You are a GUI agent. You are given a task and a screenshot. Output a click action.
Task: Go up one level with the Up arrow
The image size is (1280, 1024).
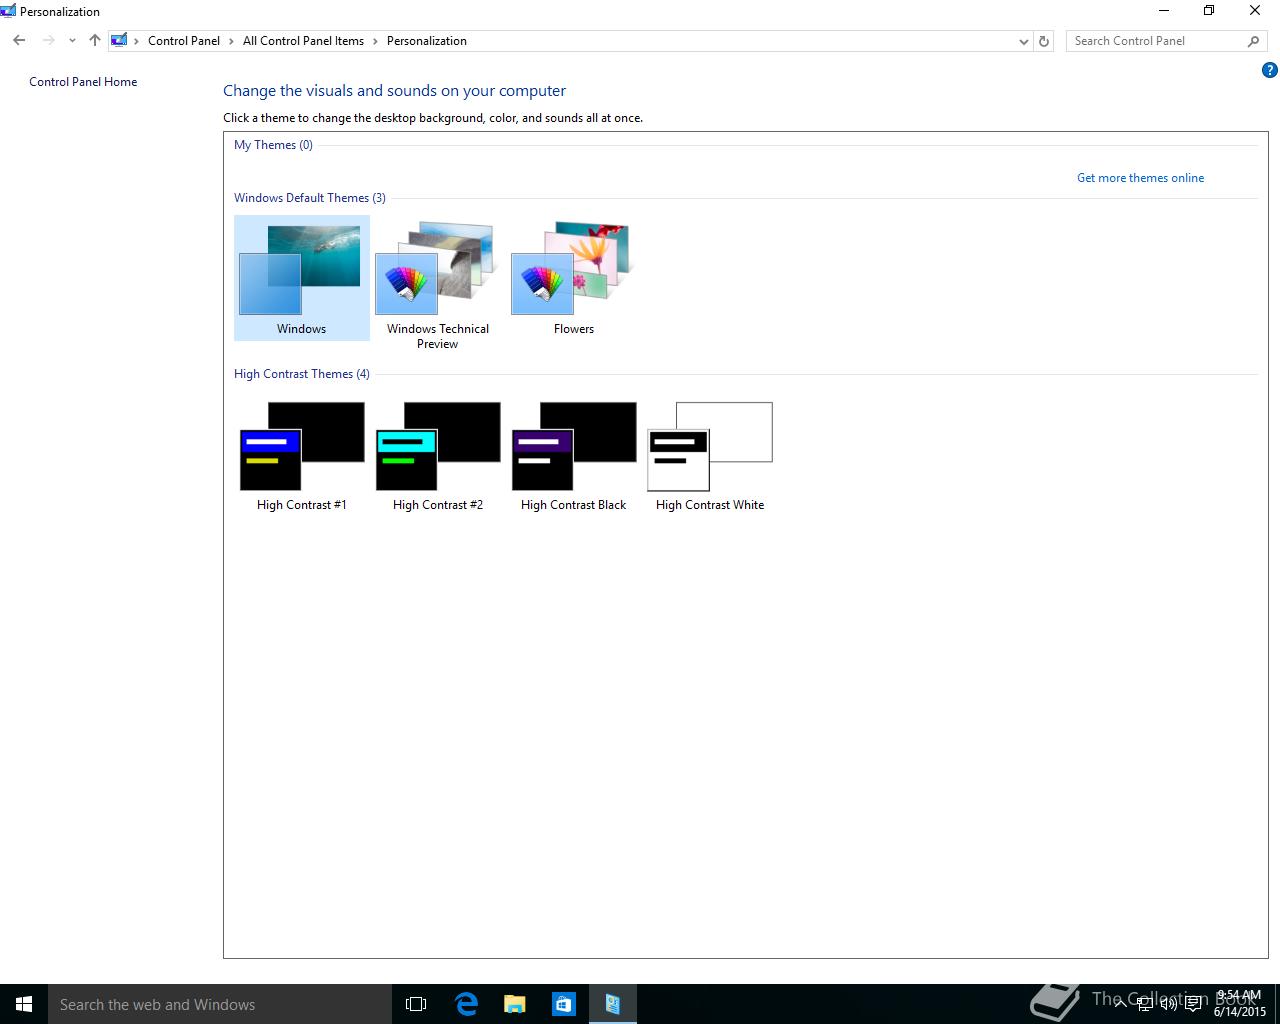[x=94, y=41]
